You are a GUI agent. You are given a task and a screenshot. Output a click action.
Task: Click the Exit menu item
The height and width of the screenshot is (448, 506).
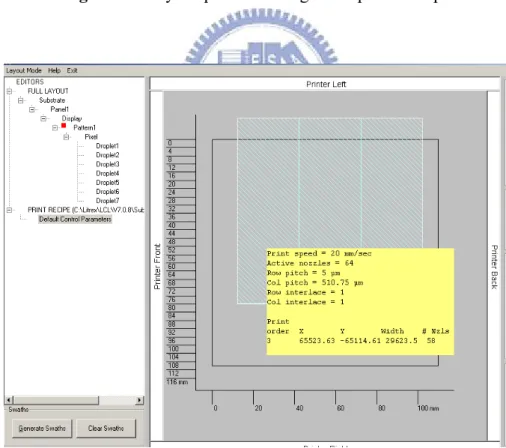[72, 71]
